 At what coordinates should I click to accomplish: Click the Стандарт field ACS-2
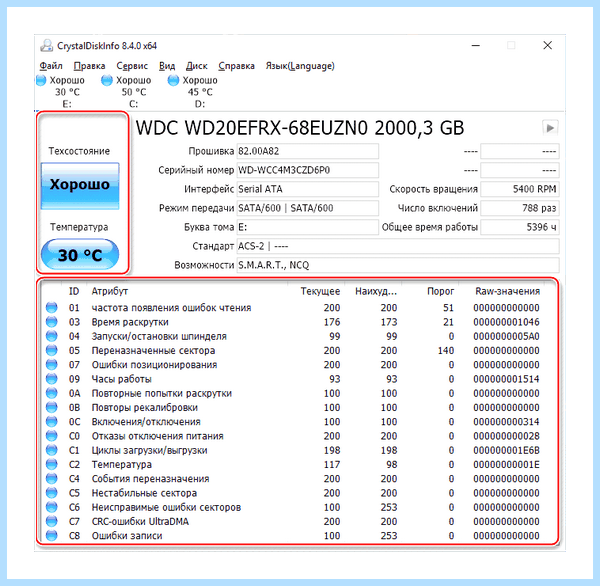click(x=398, y=246)
